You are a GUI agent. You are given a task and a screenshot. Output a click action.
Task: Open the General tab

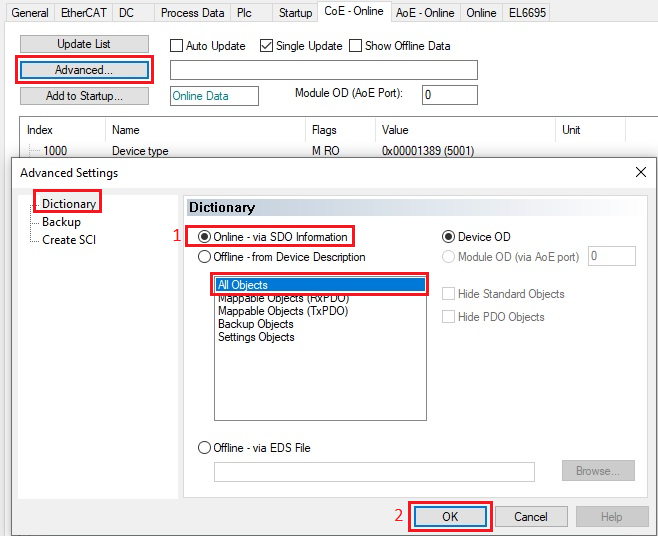(x=30, y=13)
